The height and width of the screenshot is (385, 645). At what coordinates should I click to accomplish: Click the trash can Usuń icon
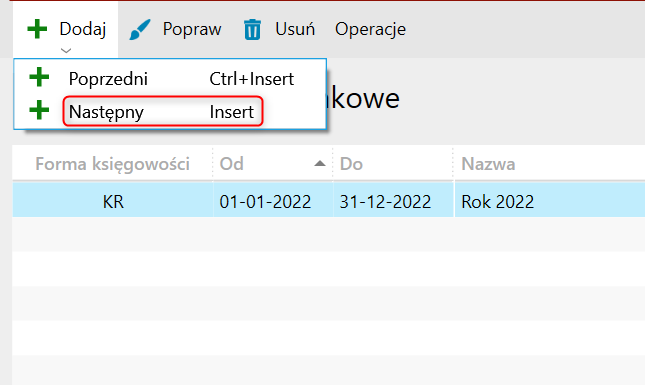252,30
